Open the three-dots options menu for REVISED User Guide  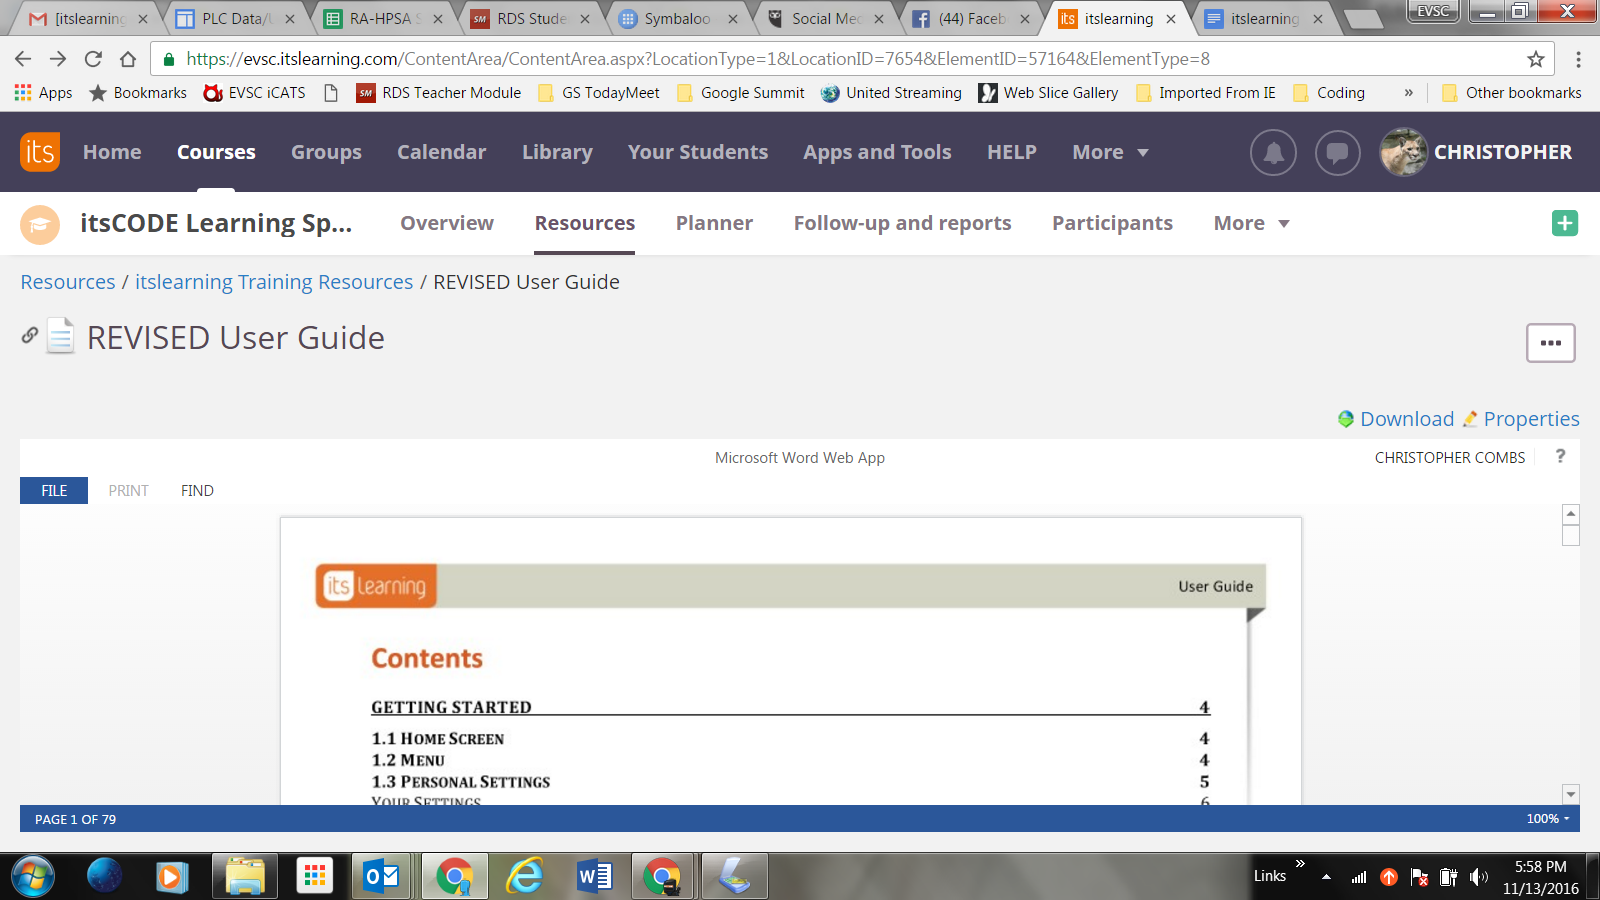click(x=1550, y=343)
